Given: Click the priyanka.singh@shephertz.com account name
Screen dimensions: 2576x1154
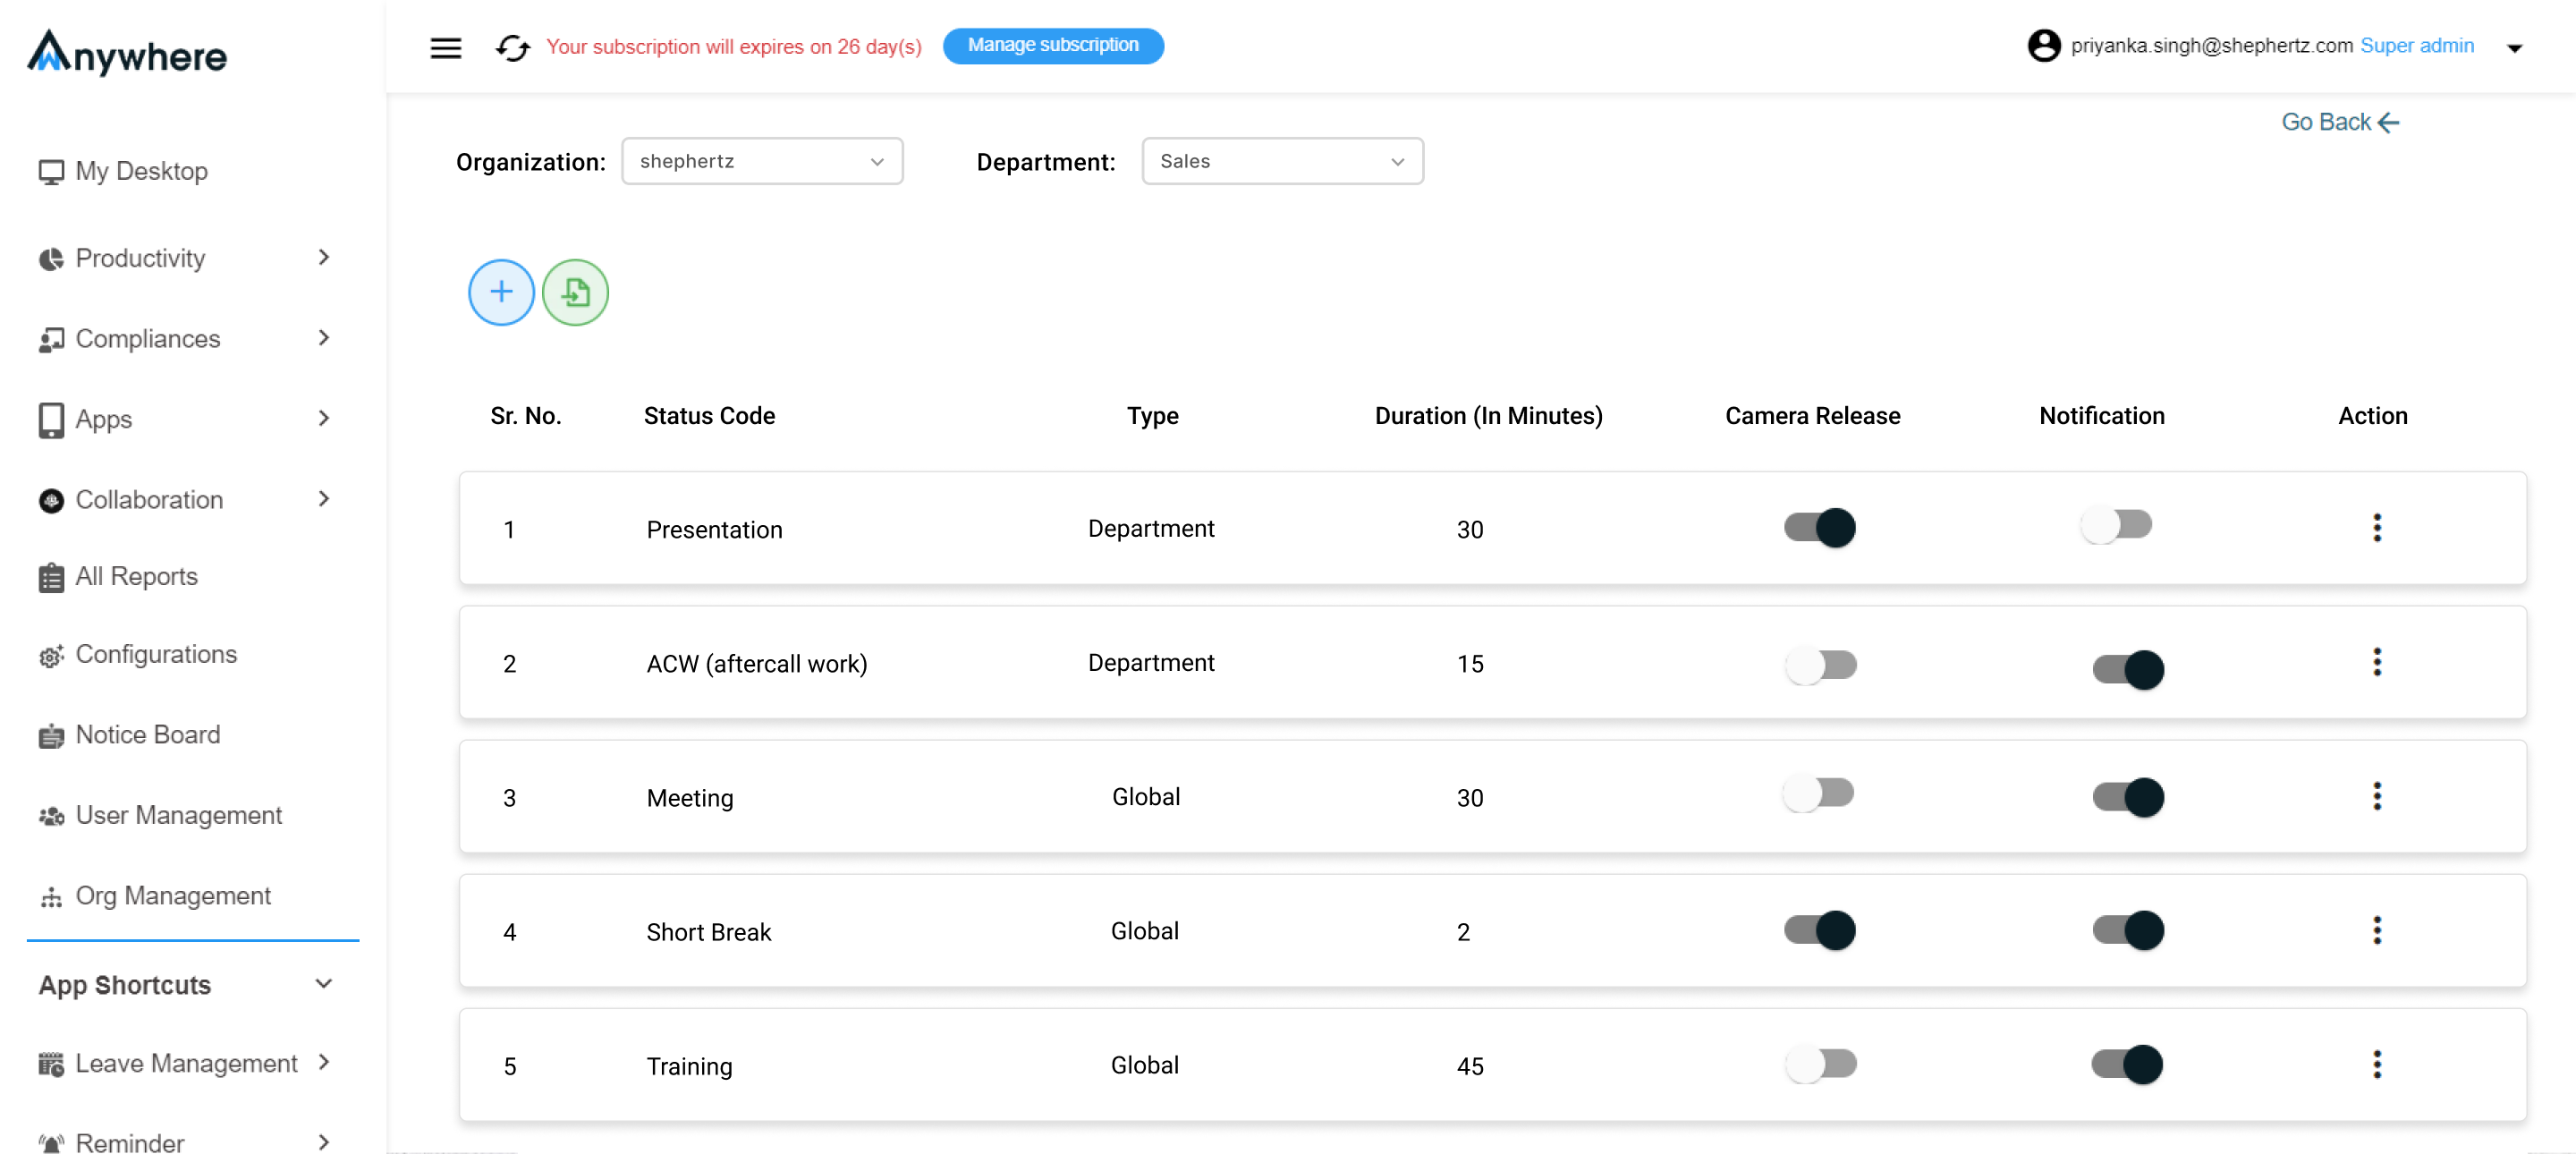Looking at the screenshot, I should [x=2211, y=46].
